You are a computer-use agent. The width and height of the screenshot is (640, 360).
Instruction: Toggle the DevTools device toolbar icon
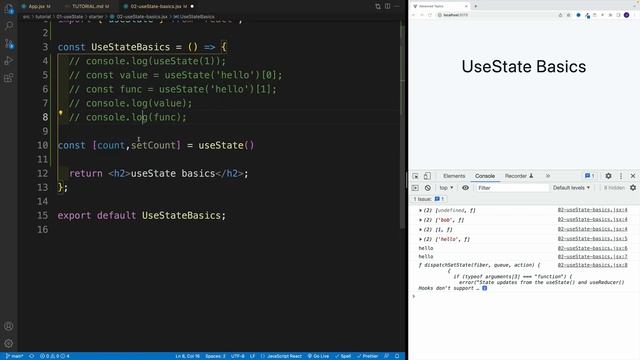(x=427, y=176)
